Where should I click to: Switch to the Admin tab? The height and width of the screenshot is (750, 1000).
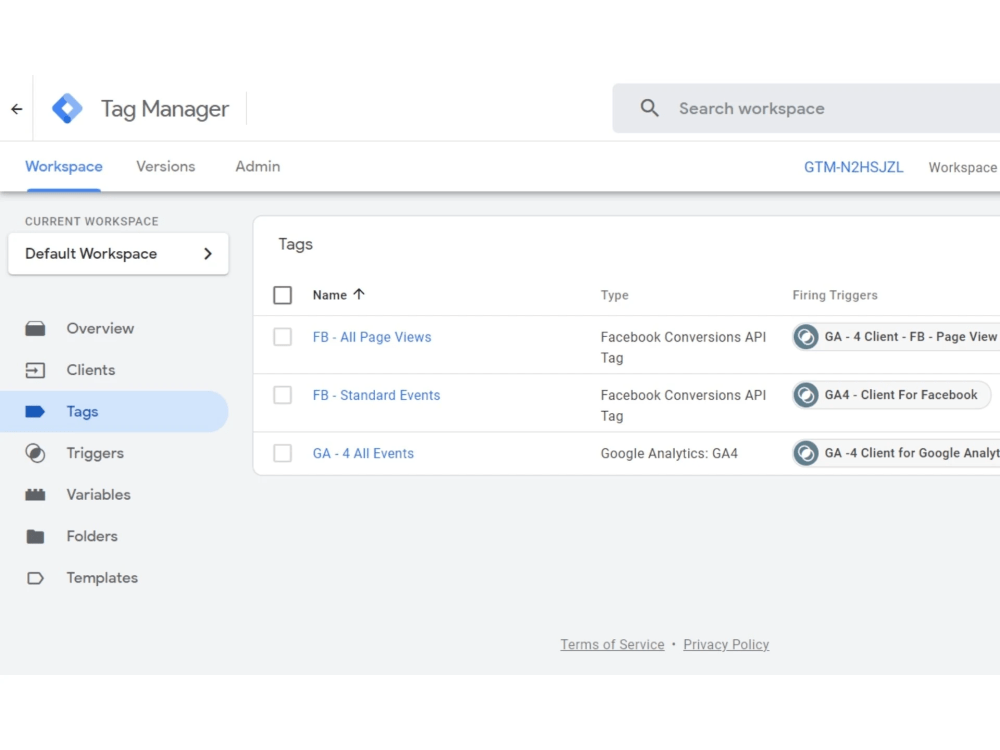point(258,166)
